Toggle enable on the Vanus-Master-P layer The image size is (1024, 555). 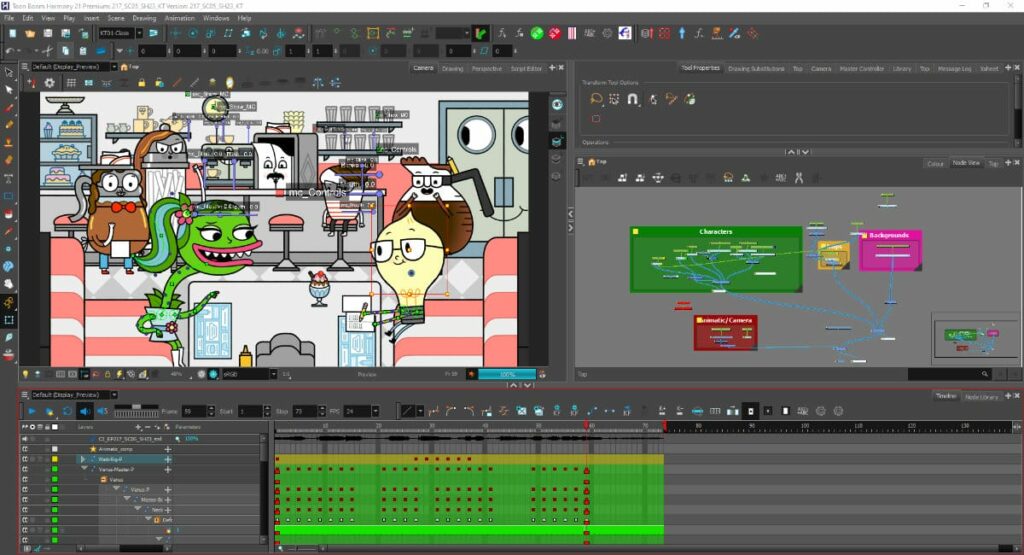(25, 469)
